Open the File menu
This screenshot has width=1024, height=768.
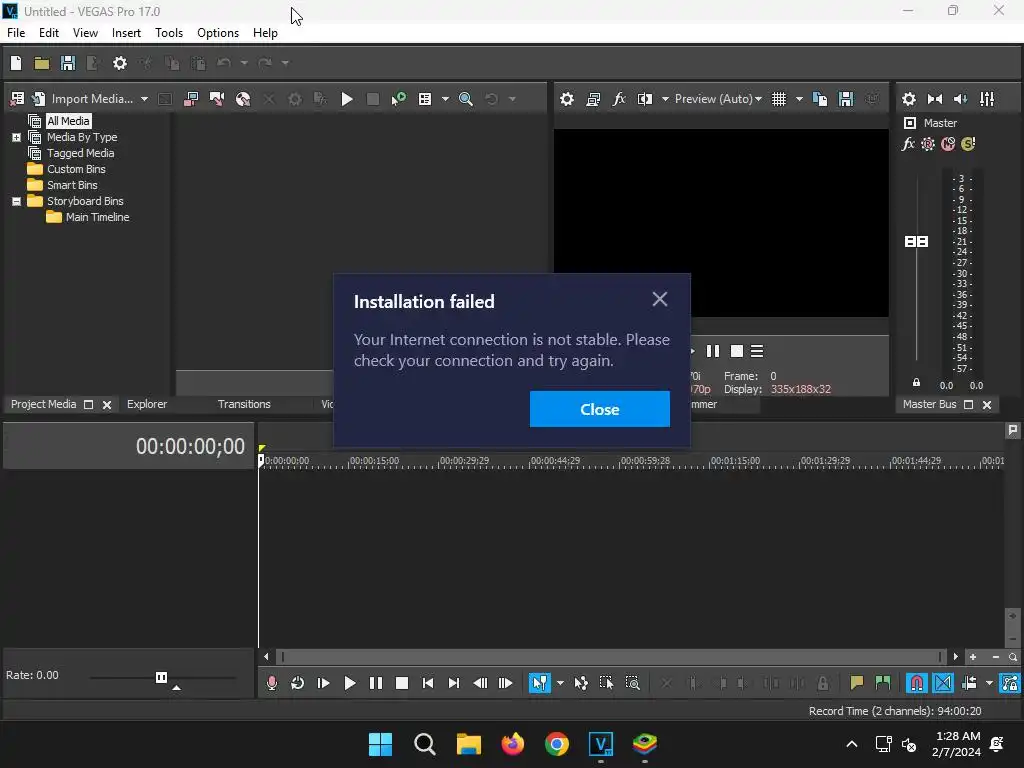(x=16, y=33)
